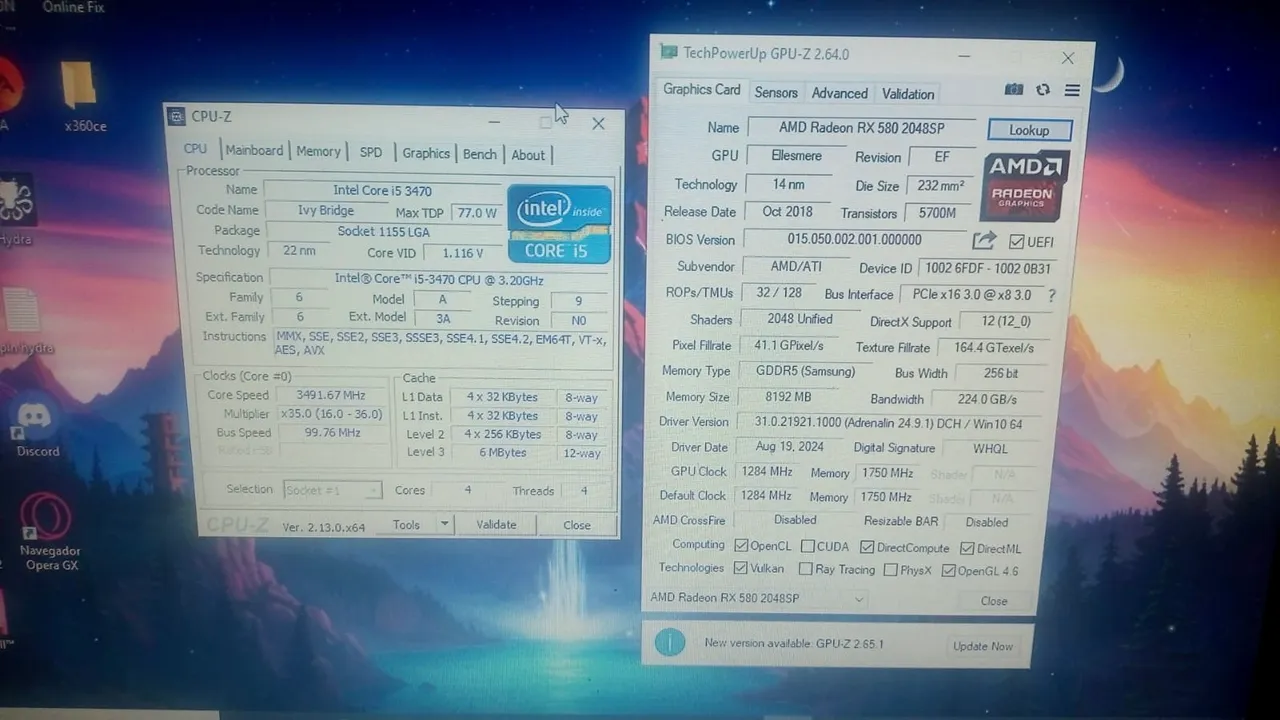Click the CPU-Z title bar icon

click(x=176, y=117)
